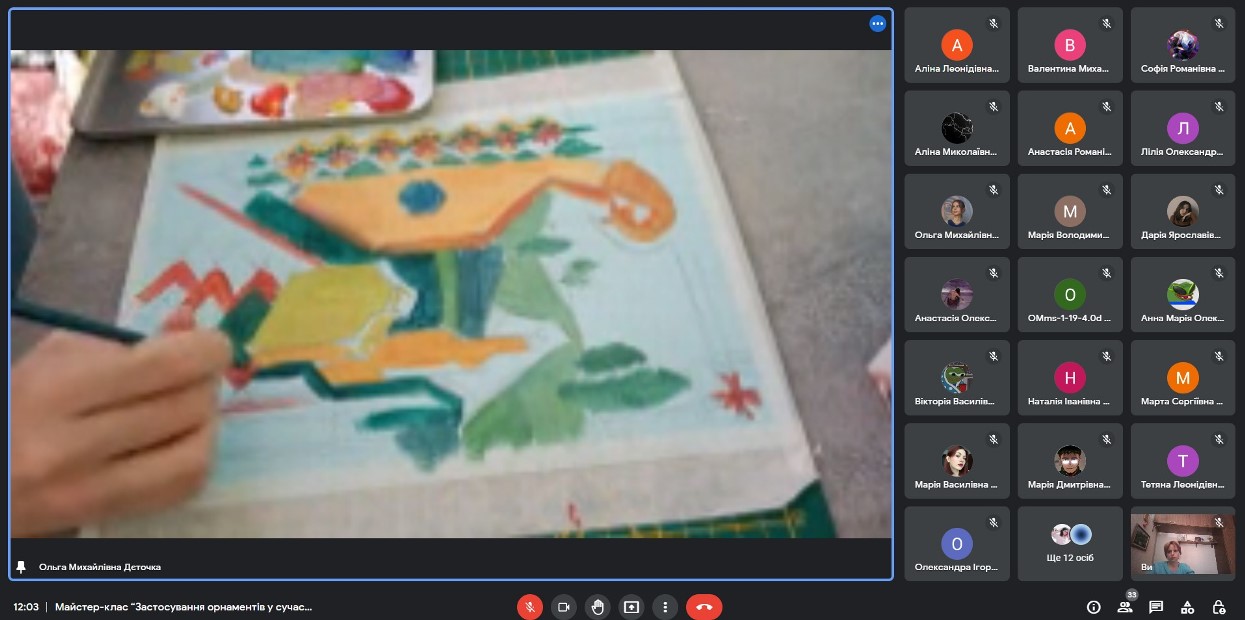Select the purple Л avatar of Лілія Олександр

[x=1183, y=128]
